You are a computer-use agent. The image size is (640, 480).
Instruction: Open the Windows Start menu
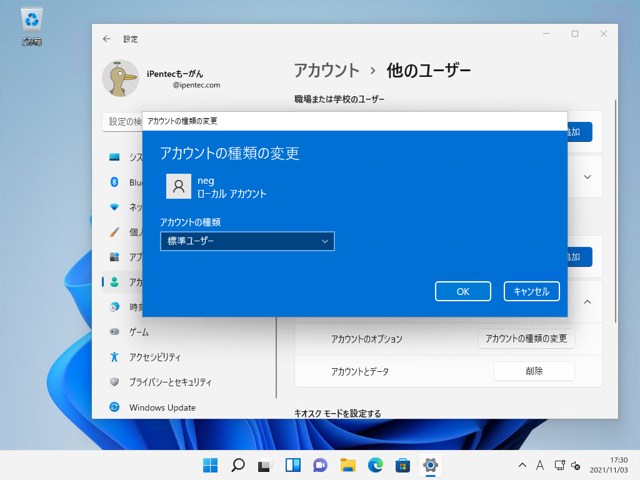click(x=210, y=465)
